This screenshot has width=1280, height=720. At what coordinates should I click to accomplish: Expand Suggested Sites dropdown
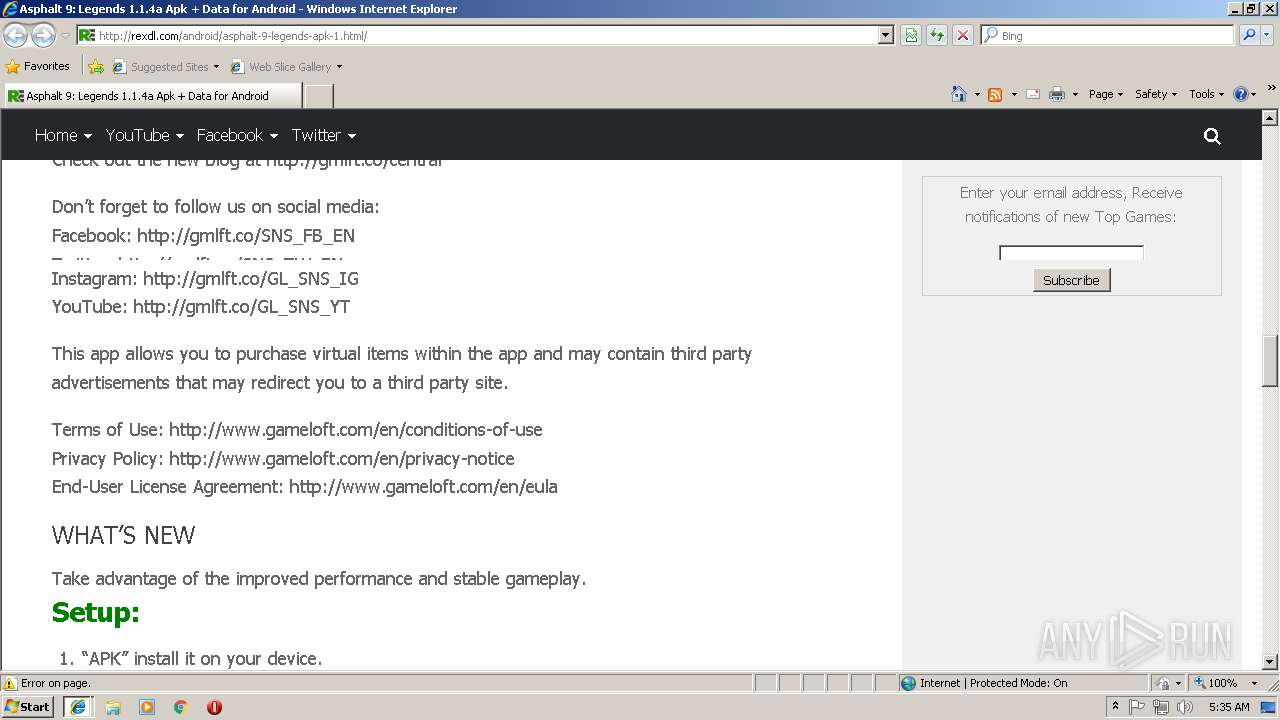[x=216, y=67]
